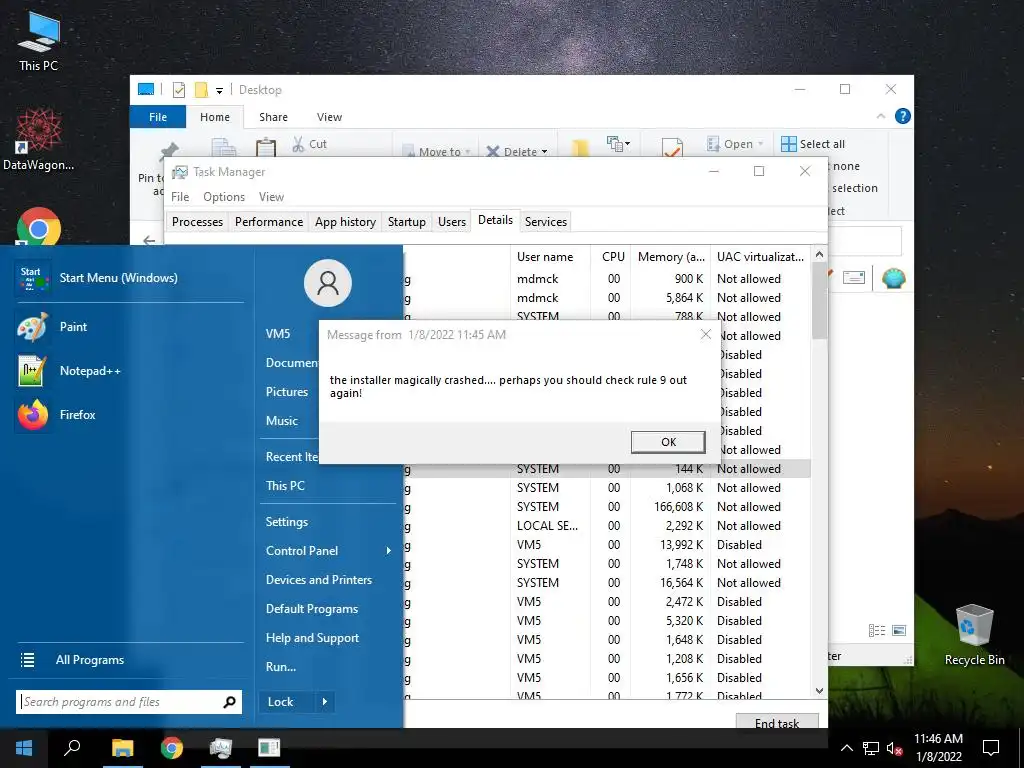Switch to Share tab in Explorer
1024x768 pixels.
click(273, 117)
